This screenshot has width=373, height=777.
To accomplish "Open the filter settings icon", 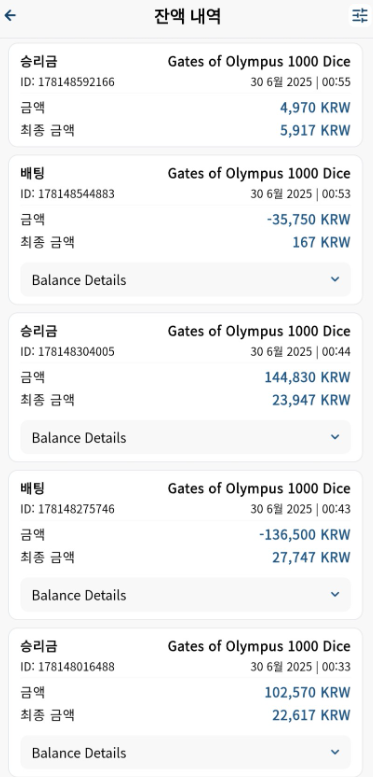I will tap(360, 16).
